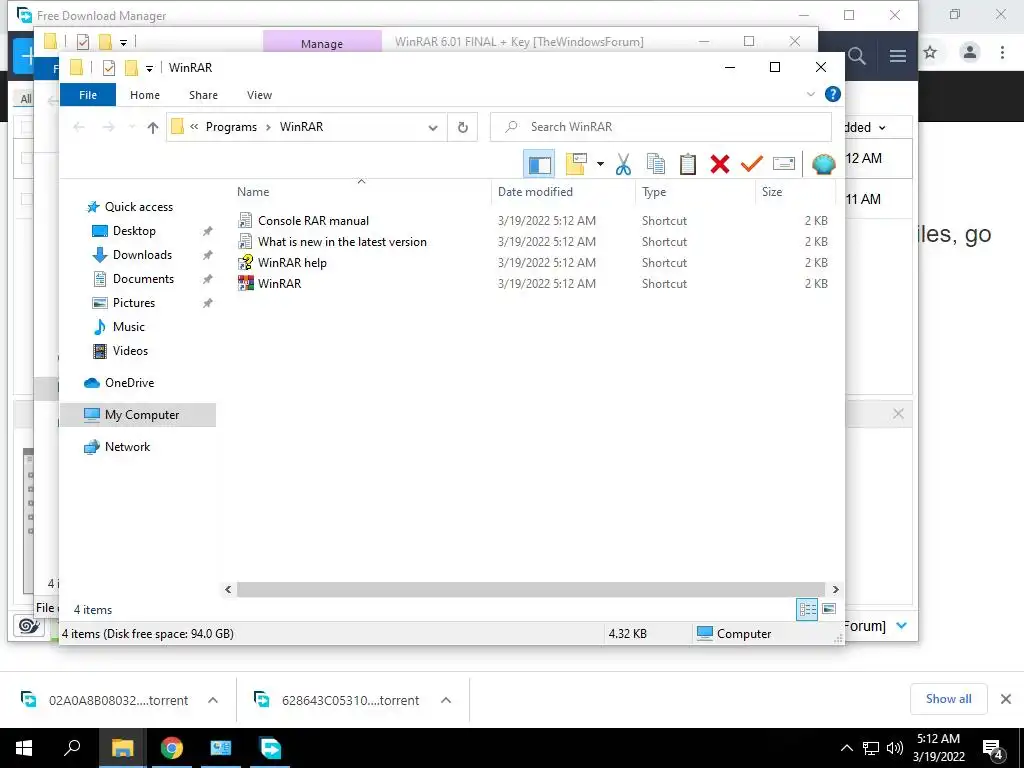Click the bookmark star in Chrome
Viewport: 1024px width, 768px height.
pyautogui.click(x=931, y=52)
